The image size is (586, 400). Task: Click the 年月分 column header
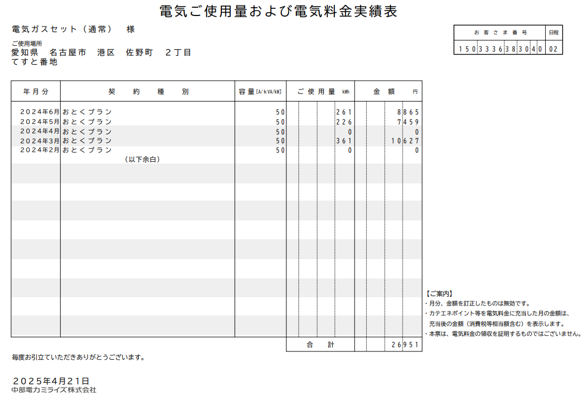point(36,91)
